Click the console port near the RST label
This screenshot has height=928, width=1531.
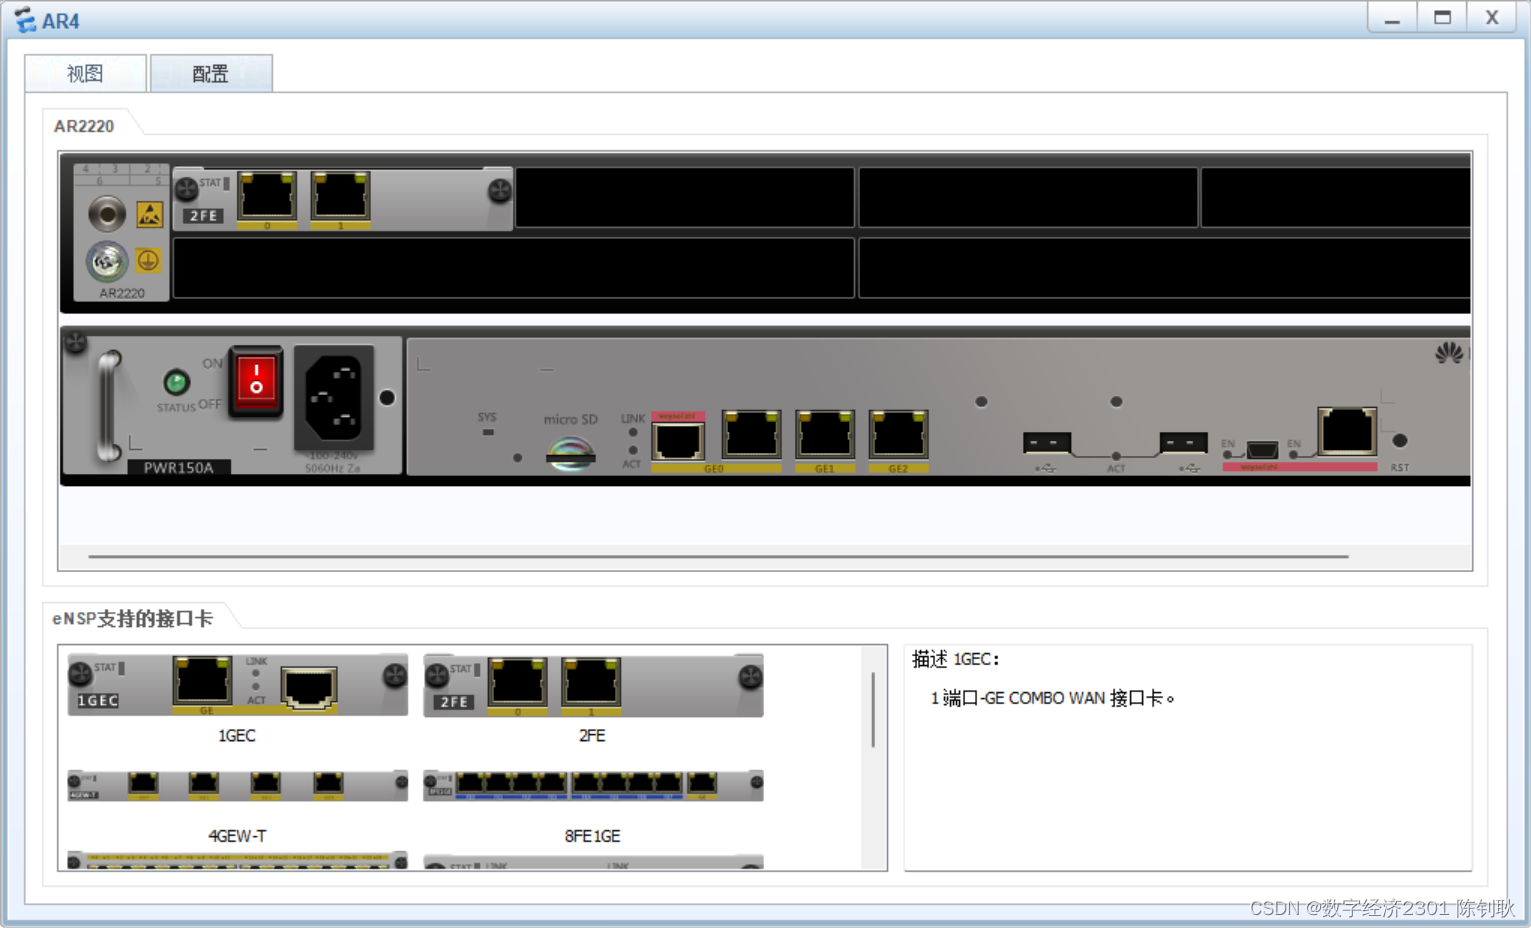point(1346,431)
